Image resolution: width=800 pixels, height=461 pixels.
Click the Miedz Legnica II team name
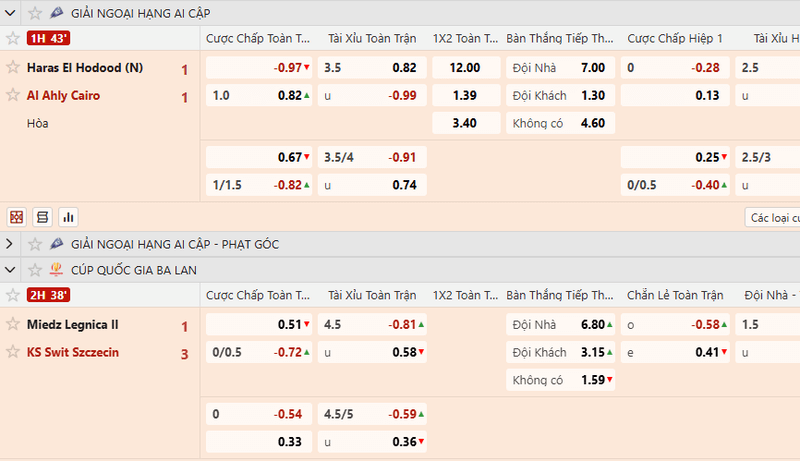pyautogui.click(x=73, y=325)
